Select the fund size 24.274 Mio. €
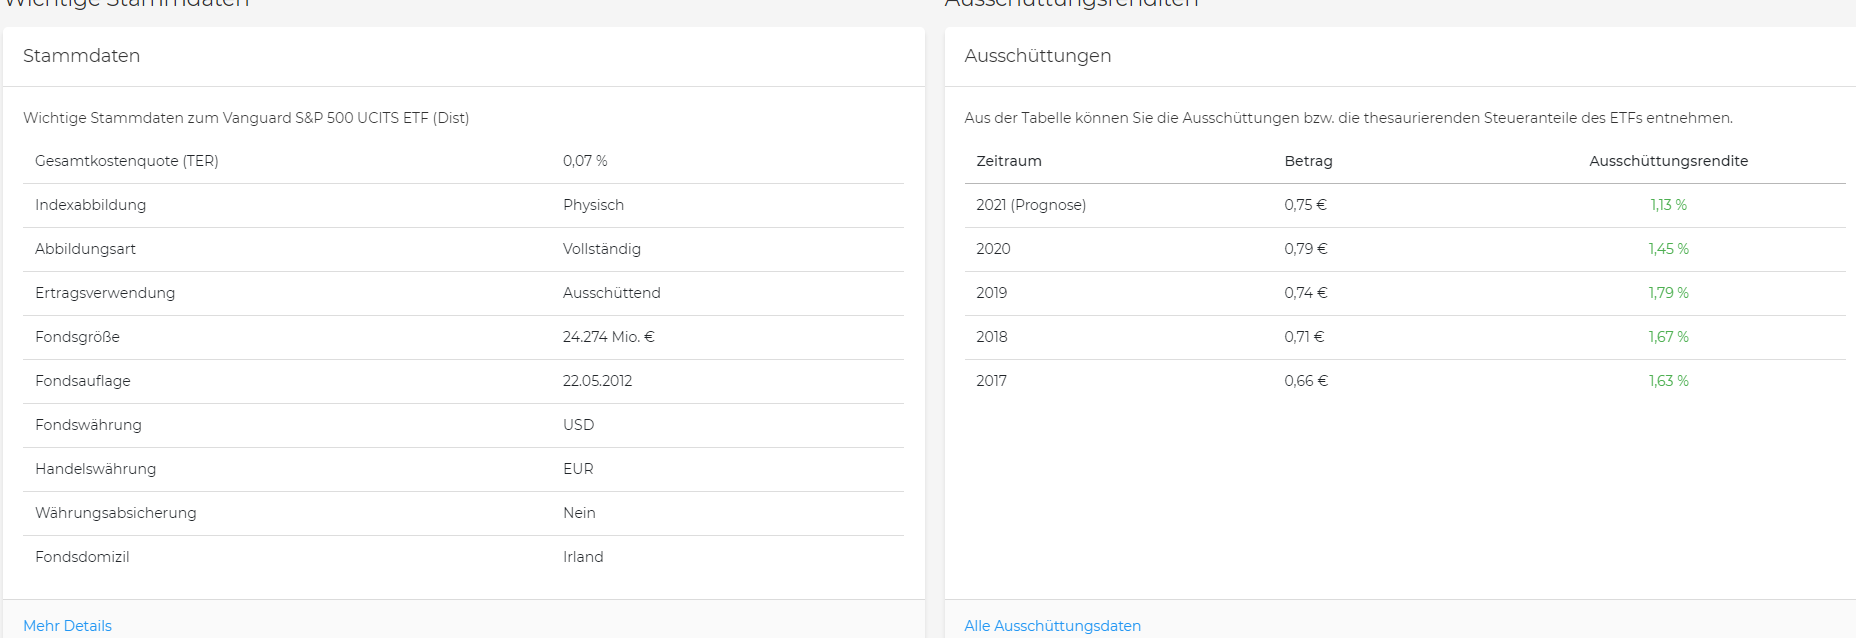Viewport: 1856px width, 638px height. [x=609, y=337]
